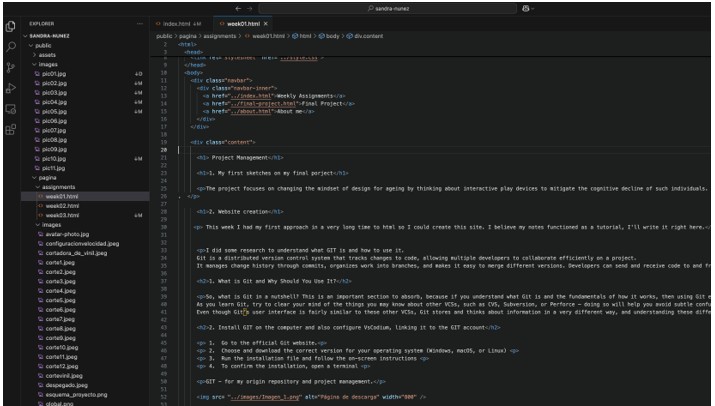Image resolution: width=715 pixels, height=406 pixels.
Task: Follow the ../images/Imagen_1.png src link
Action: point(265,397)
